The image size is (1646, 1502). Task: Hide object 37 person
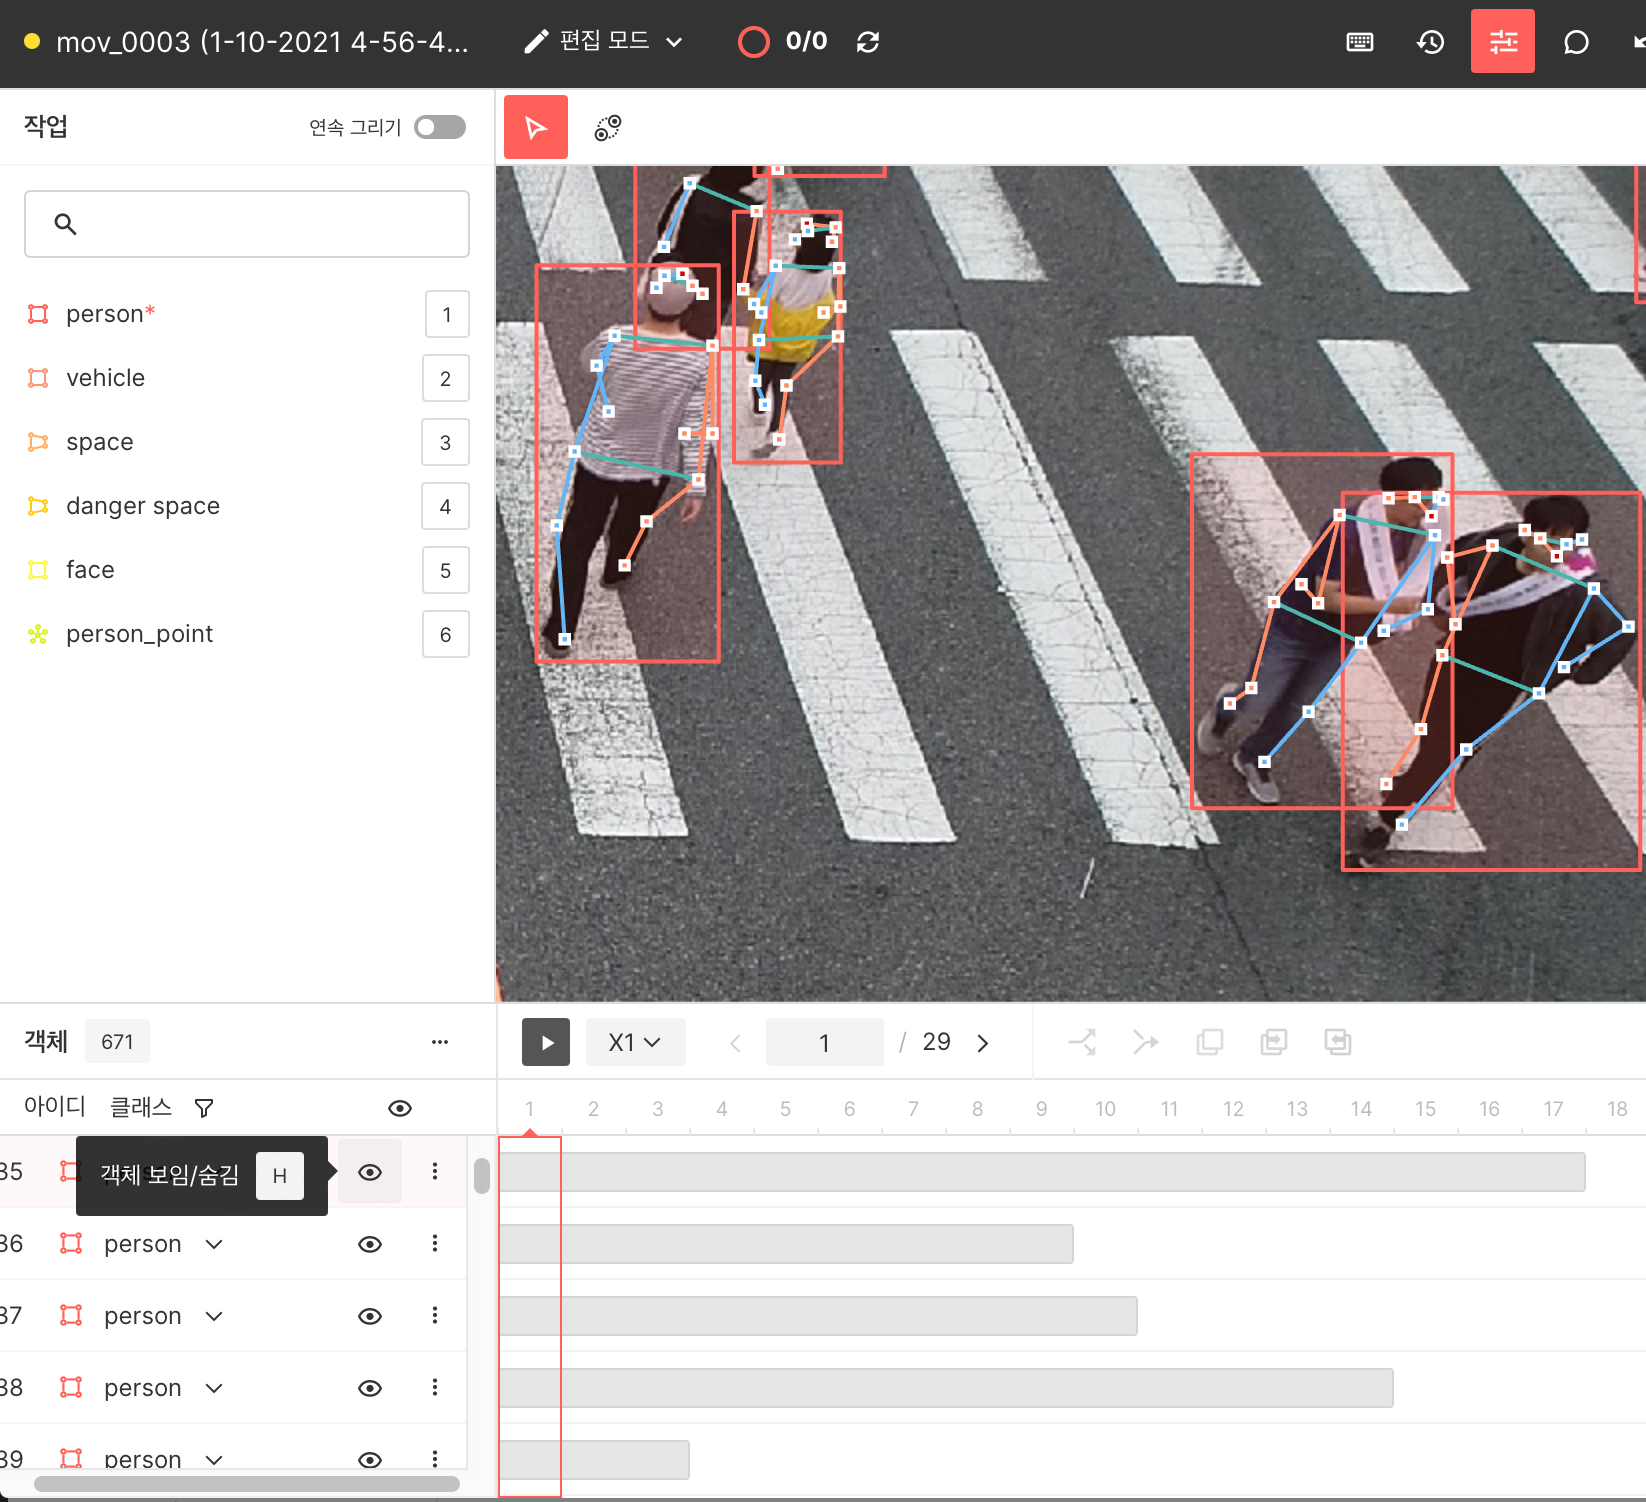(x=370, y=1316)
